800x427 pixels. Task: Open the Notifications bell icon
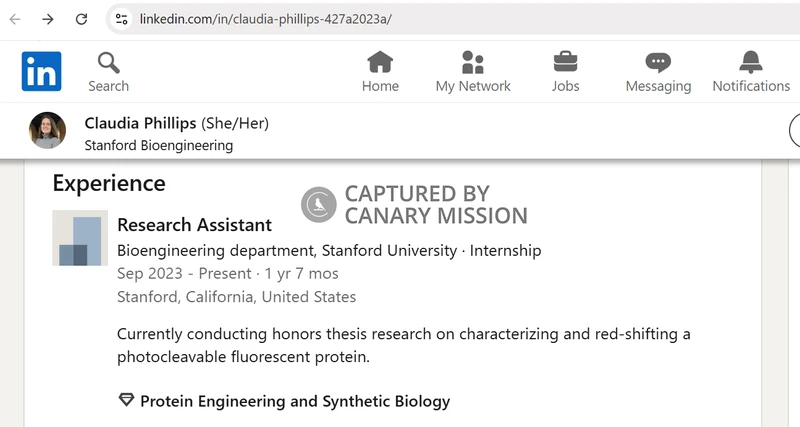751,62
